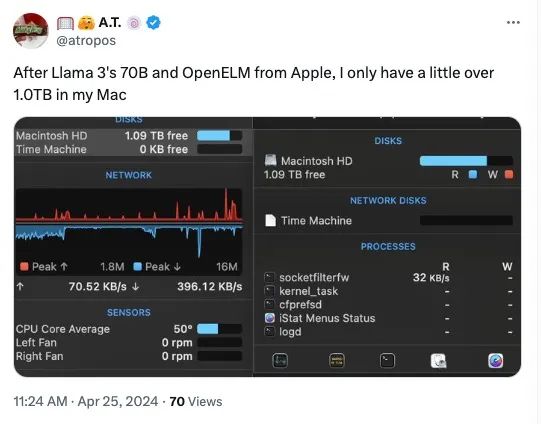Click Macintosh HD usage bar in right panel

[466, 161]
